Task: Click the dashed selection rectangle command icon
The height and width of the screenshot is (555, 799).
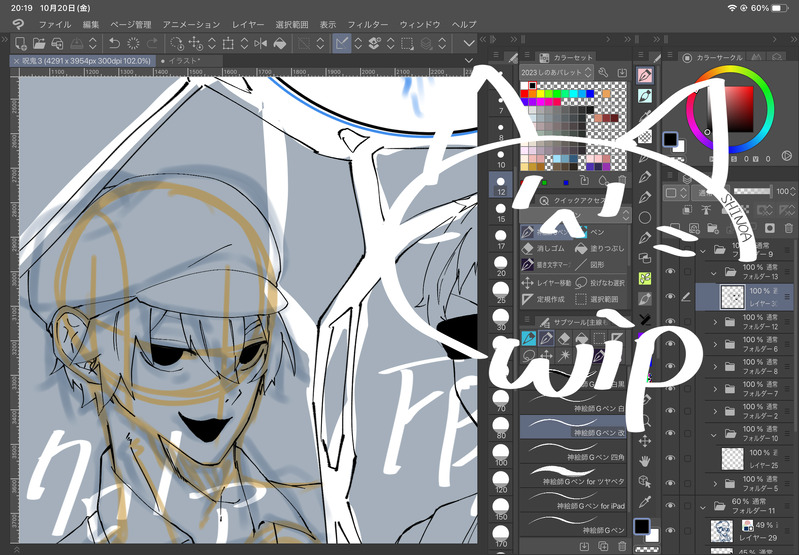Action: [x=407, y=43]
